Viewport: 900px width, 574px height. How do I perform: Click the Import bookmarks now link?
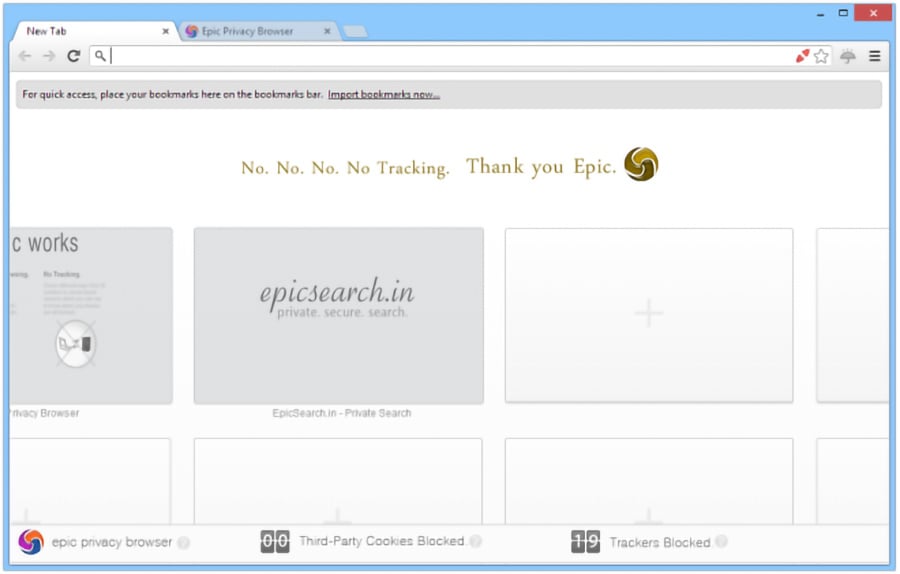[x=384, y=94]
